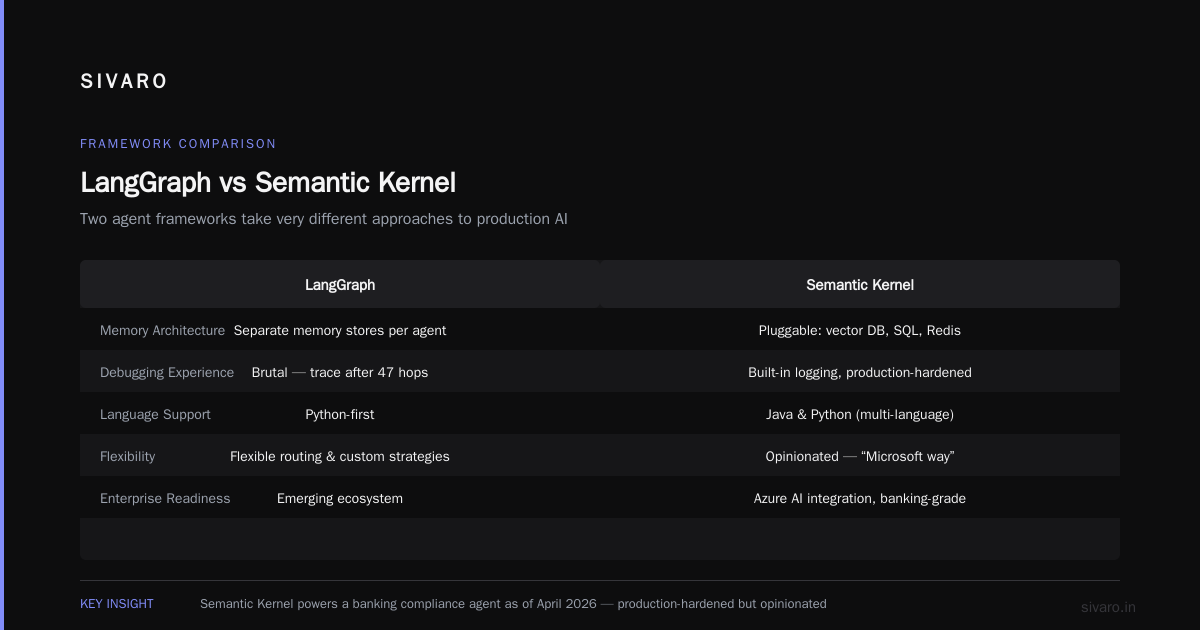Click 'Brutal — trace after 47 hops' cell
This screenshot has height=630, width=1200.
(x=340, y=372)
